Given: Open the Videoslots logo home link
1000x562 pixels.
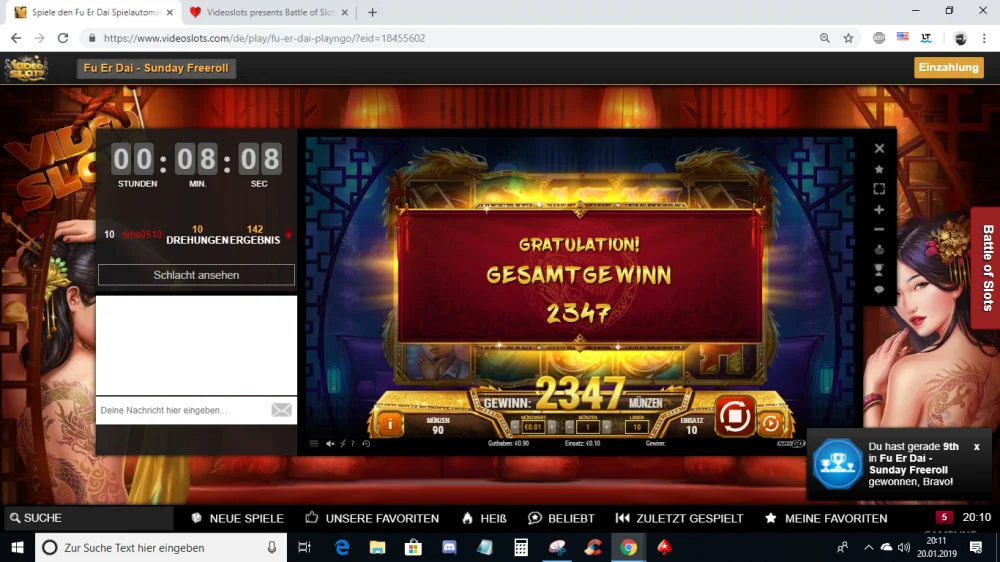Looking at the screenshot, I should 26,68.
